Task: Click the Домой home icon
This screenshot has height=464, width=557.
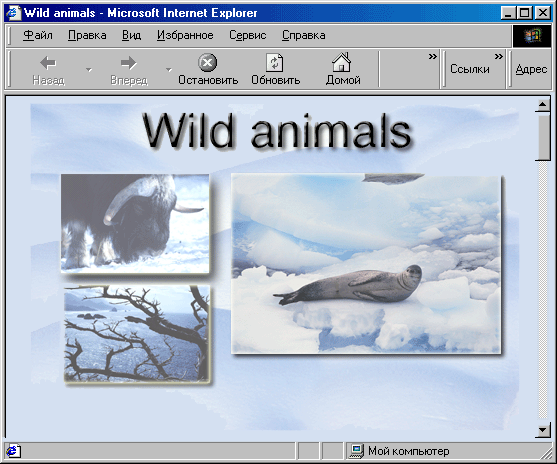Action: [342, 62]
